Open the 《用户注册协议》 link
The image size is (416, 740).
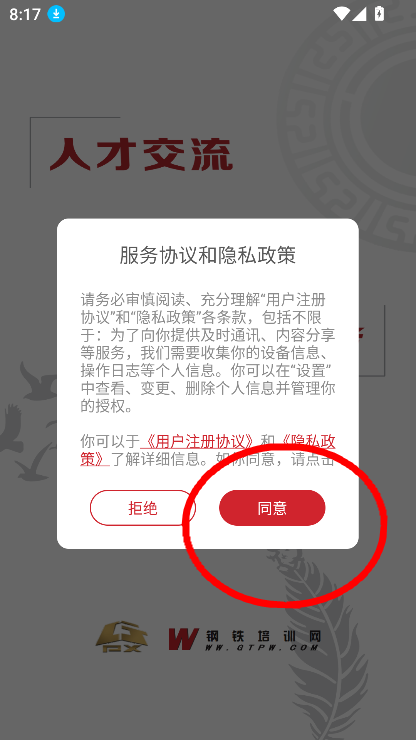click(200, 441)
